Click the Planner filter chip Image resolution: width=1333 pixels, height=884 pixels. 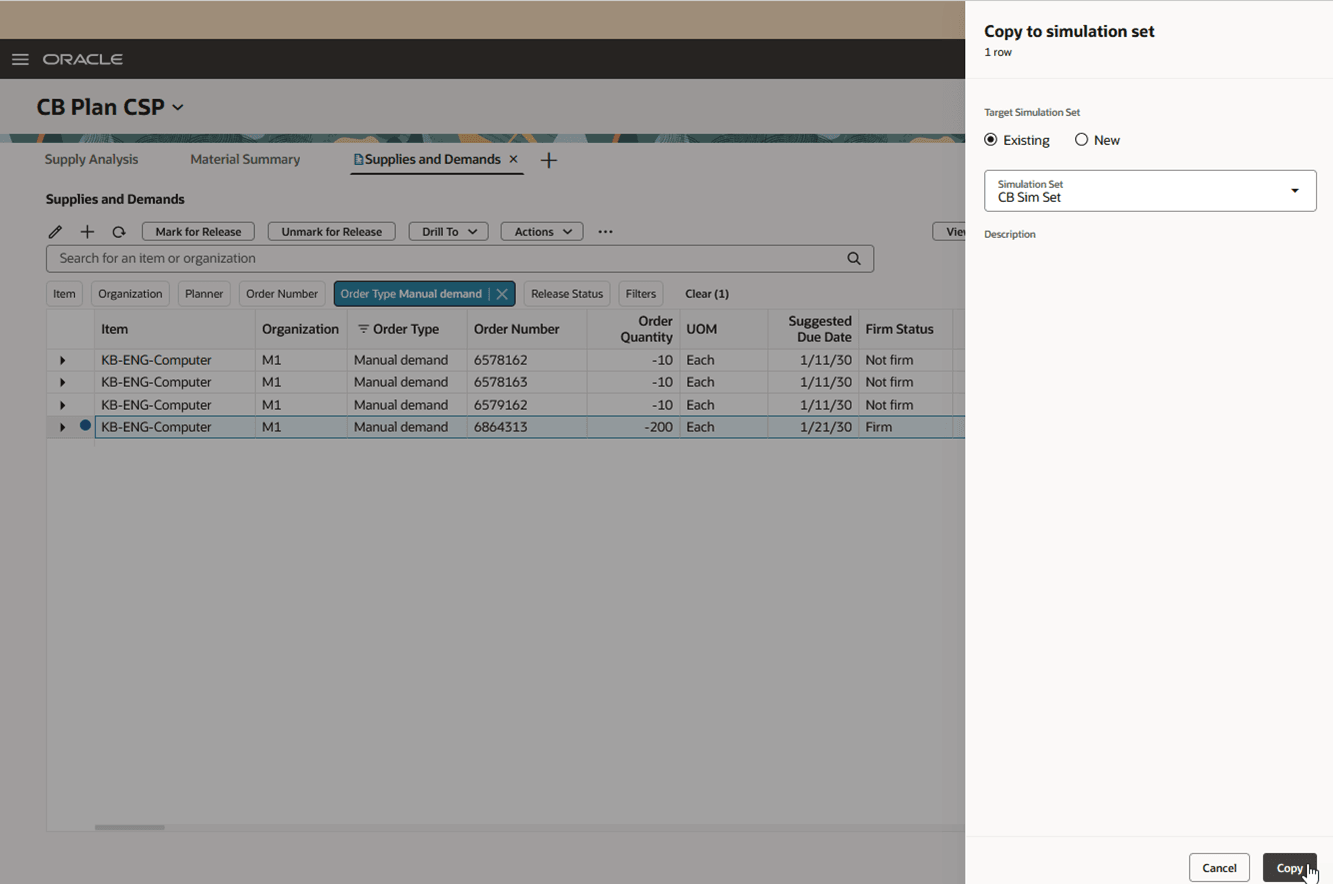(204, 294)
